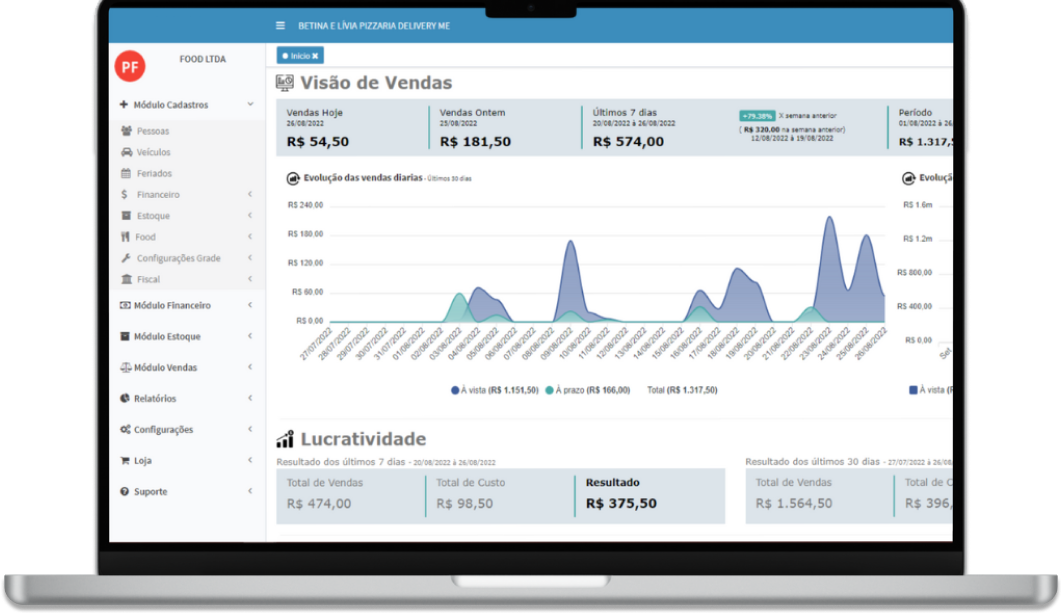Image resolution: width=1062 pixels, height=614 pixels.
Task: Open Pessoas via its people icon
Action: [127, 131]
